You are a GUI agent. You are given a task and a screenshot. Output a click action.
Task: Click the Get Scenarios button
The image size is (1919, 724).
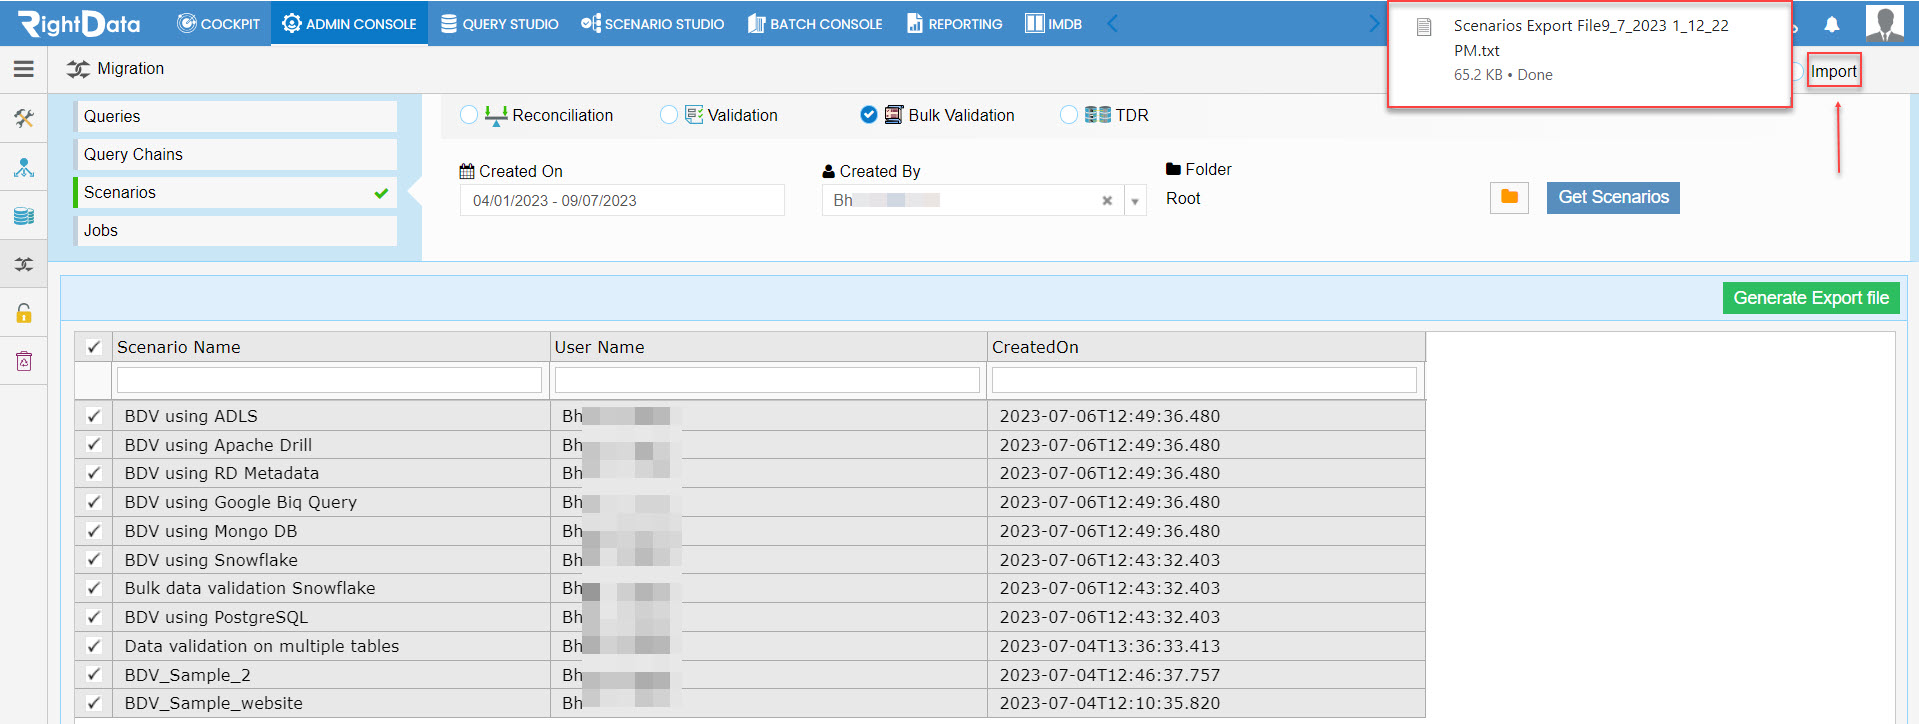[1613, 197]
